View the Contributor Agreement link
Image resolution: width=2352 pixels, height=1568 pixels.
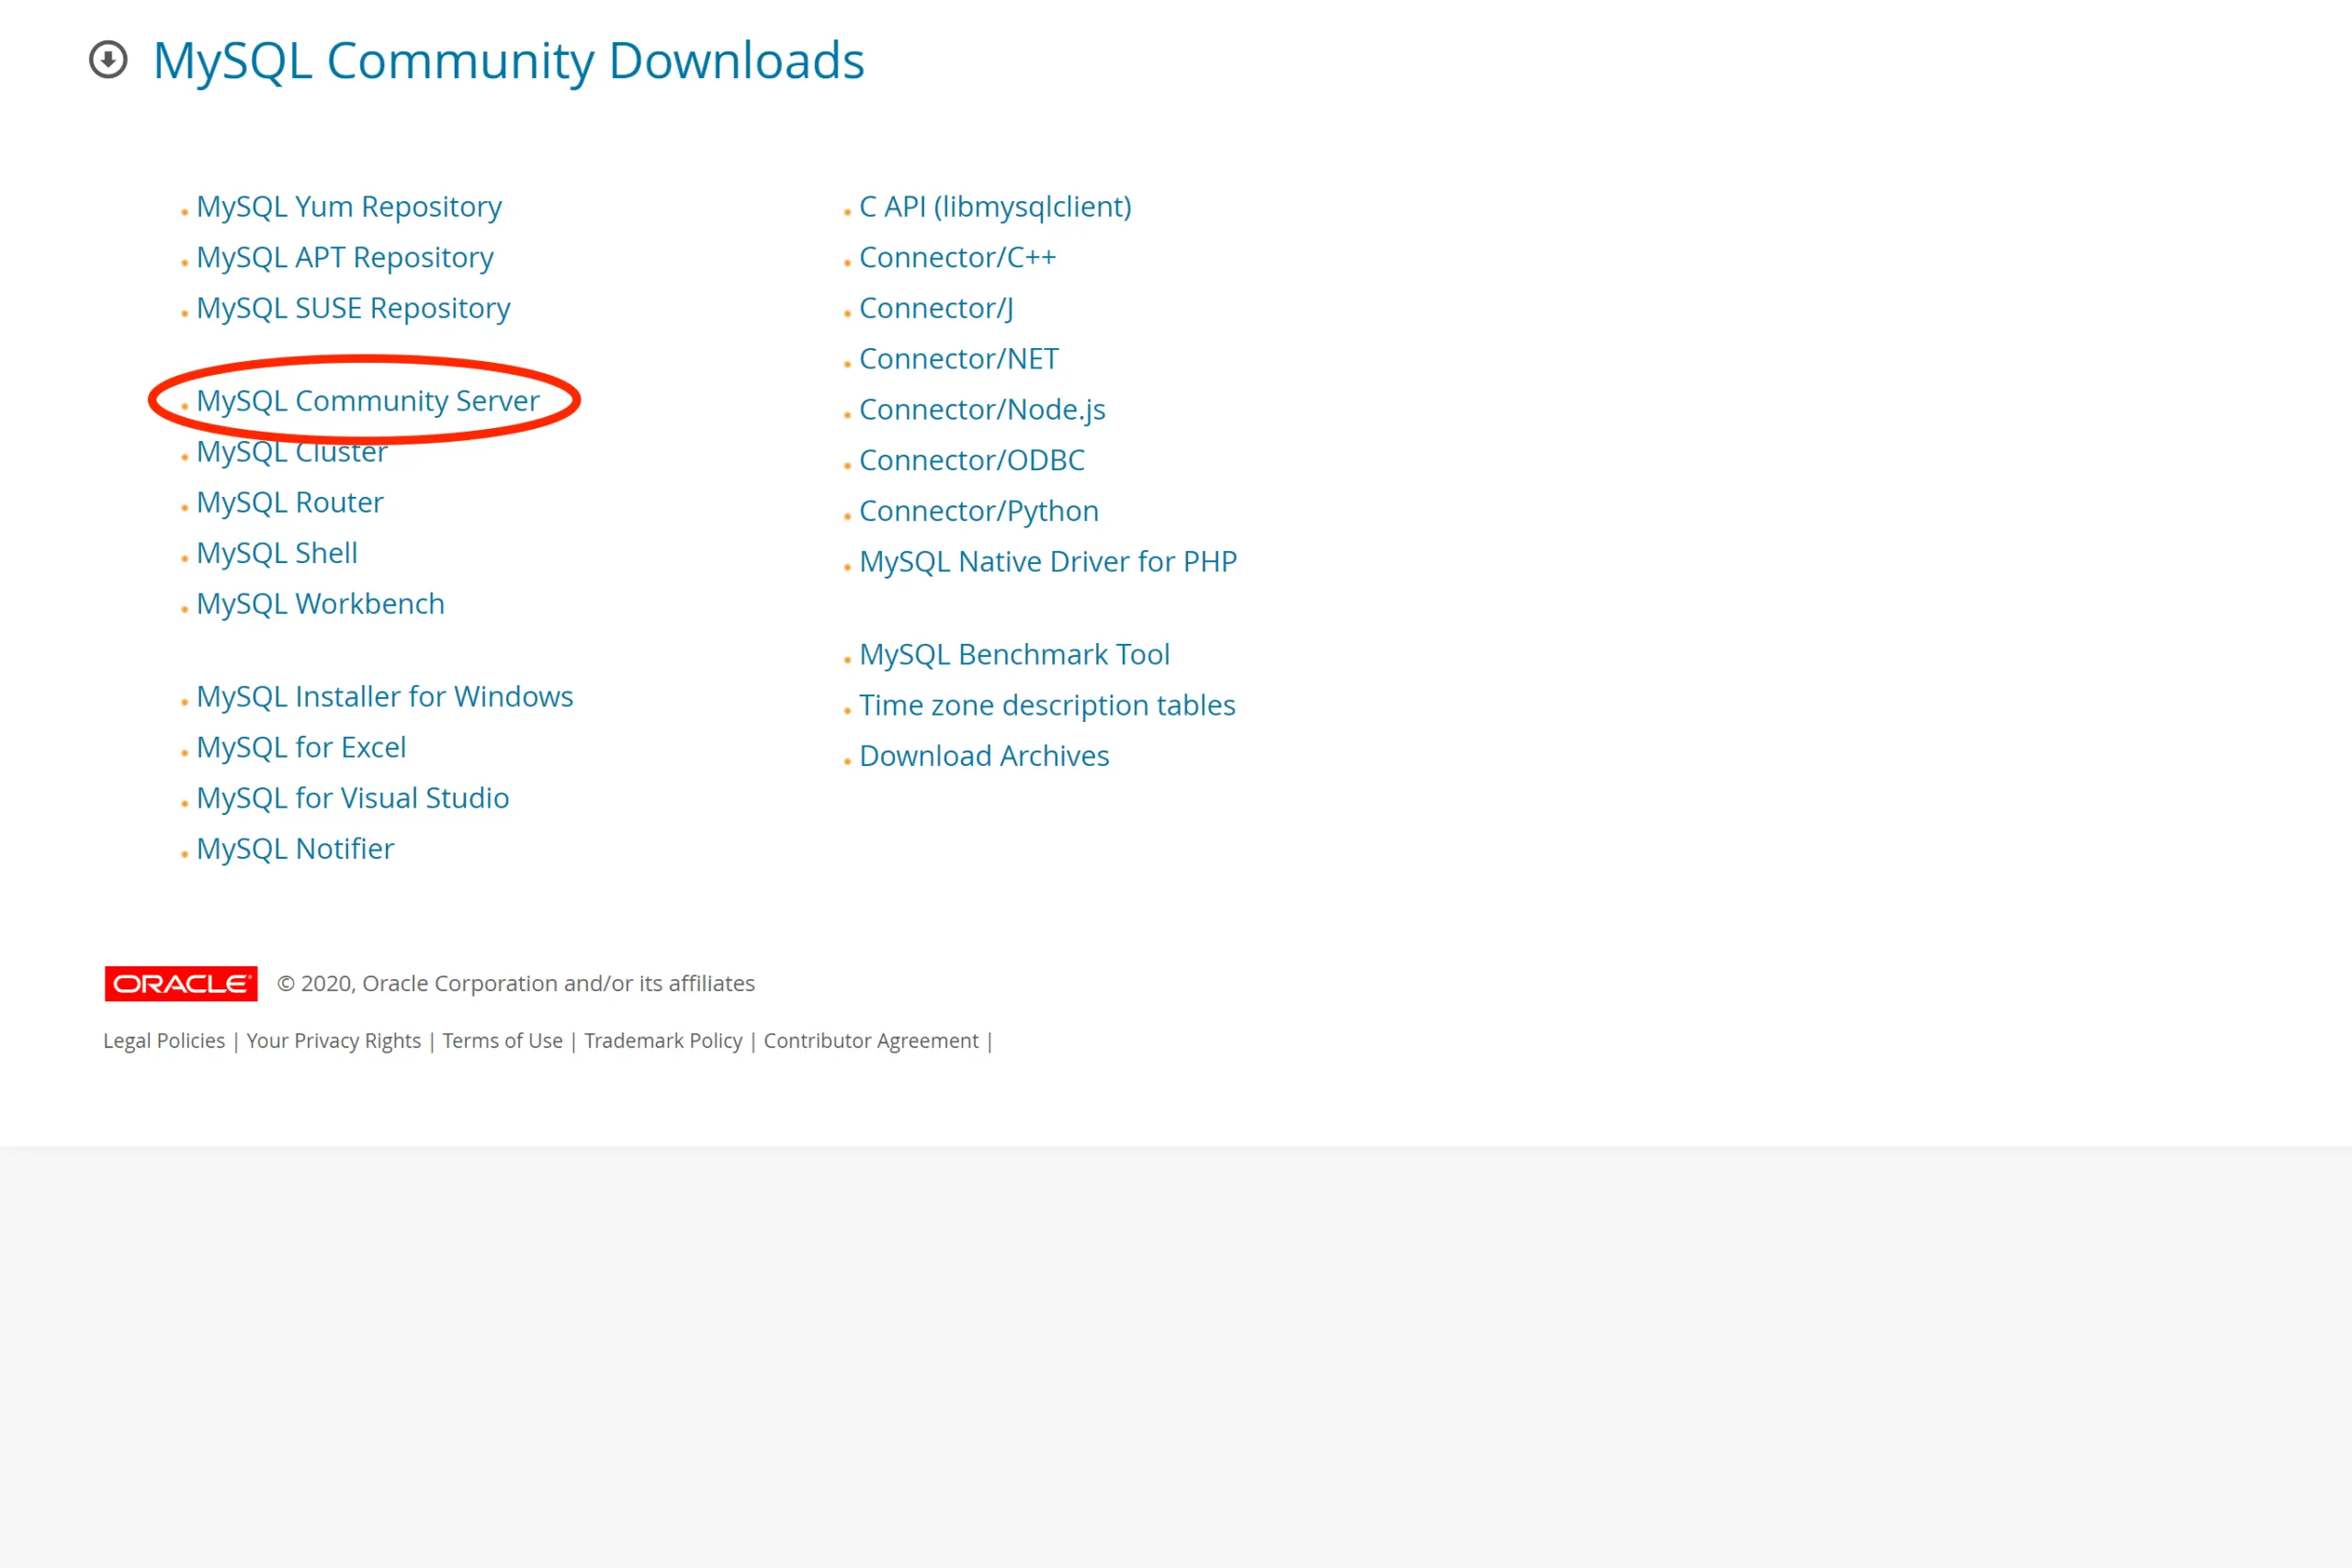point(871,1041)
